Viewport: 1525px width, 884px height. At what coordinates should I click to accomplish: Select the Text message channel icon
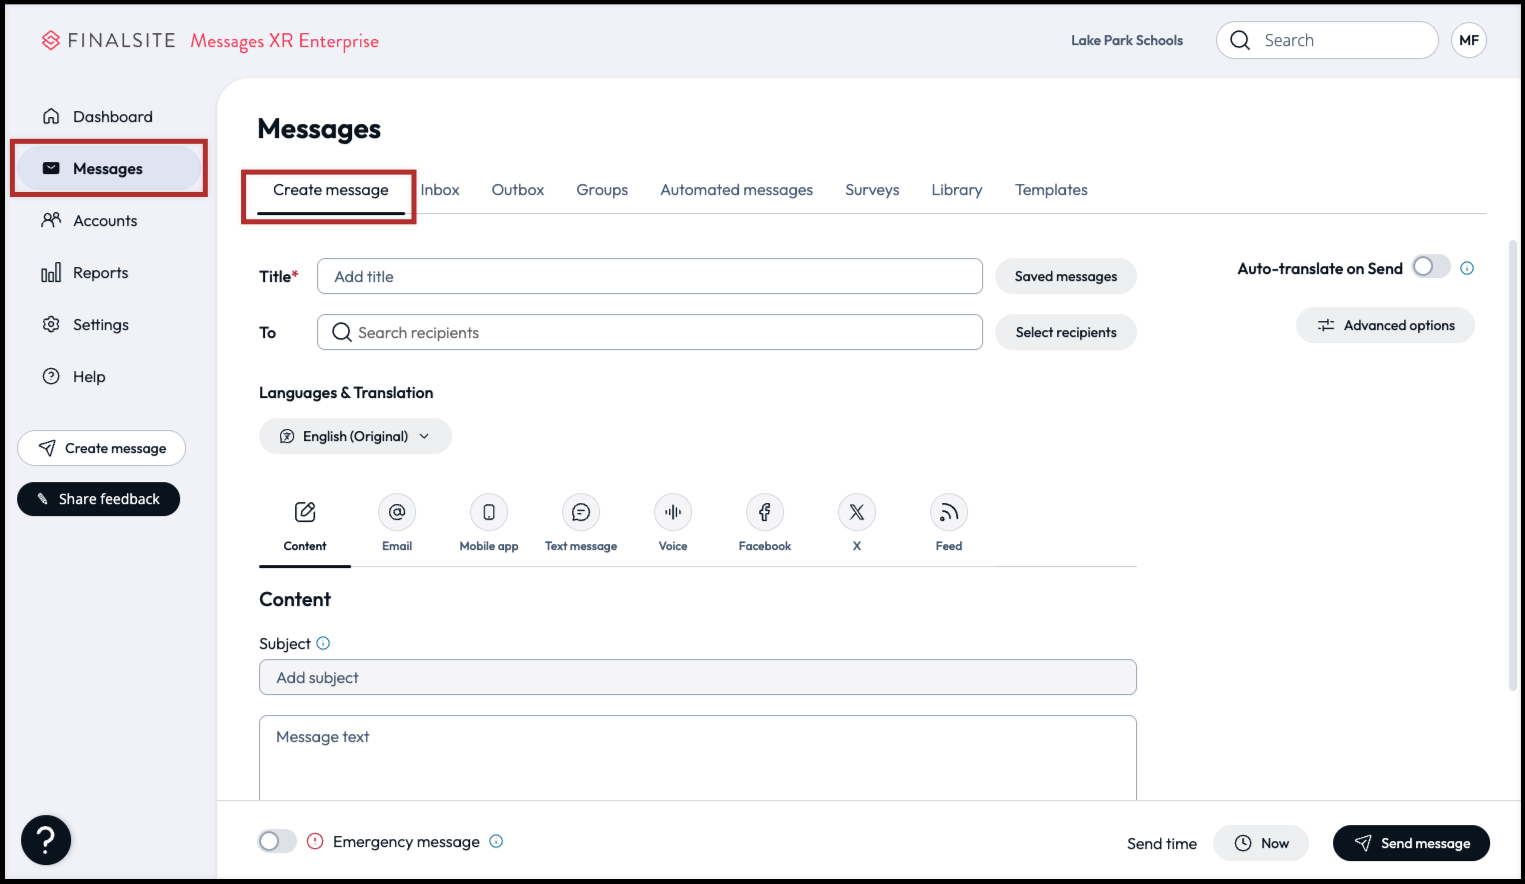point(580,511)
